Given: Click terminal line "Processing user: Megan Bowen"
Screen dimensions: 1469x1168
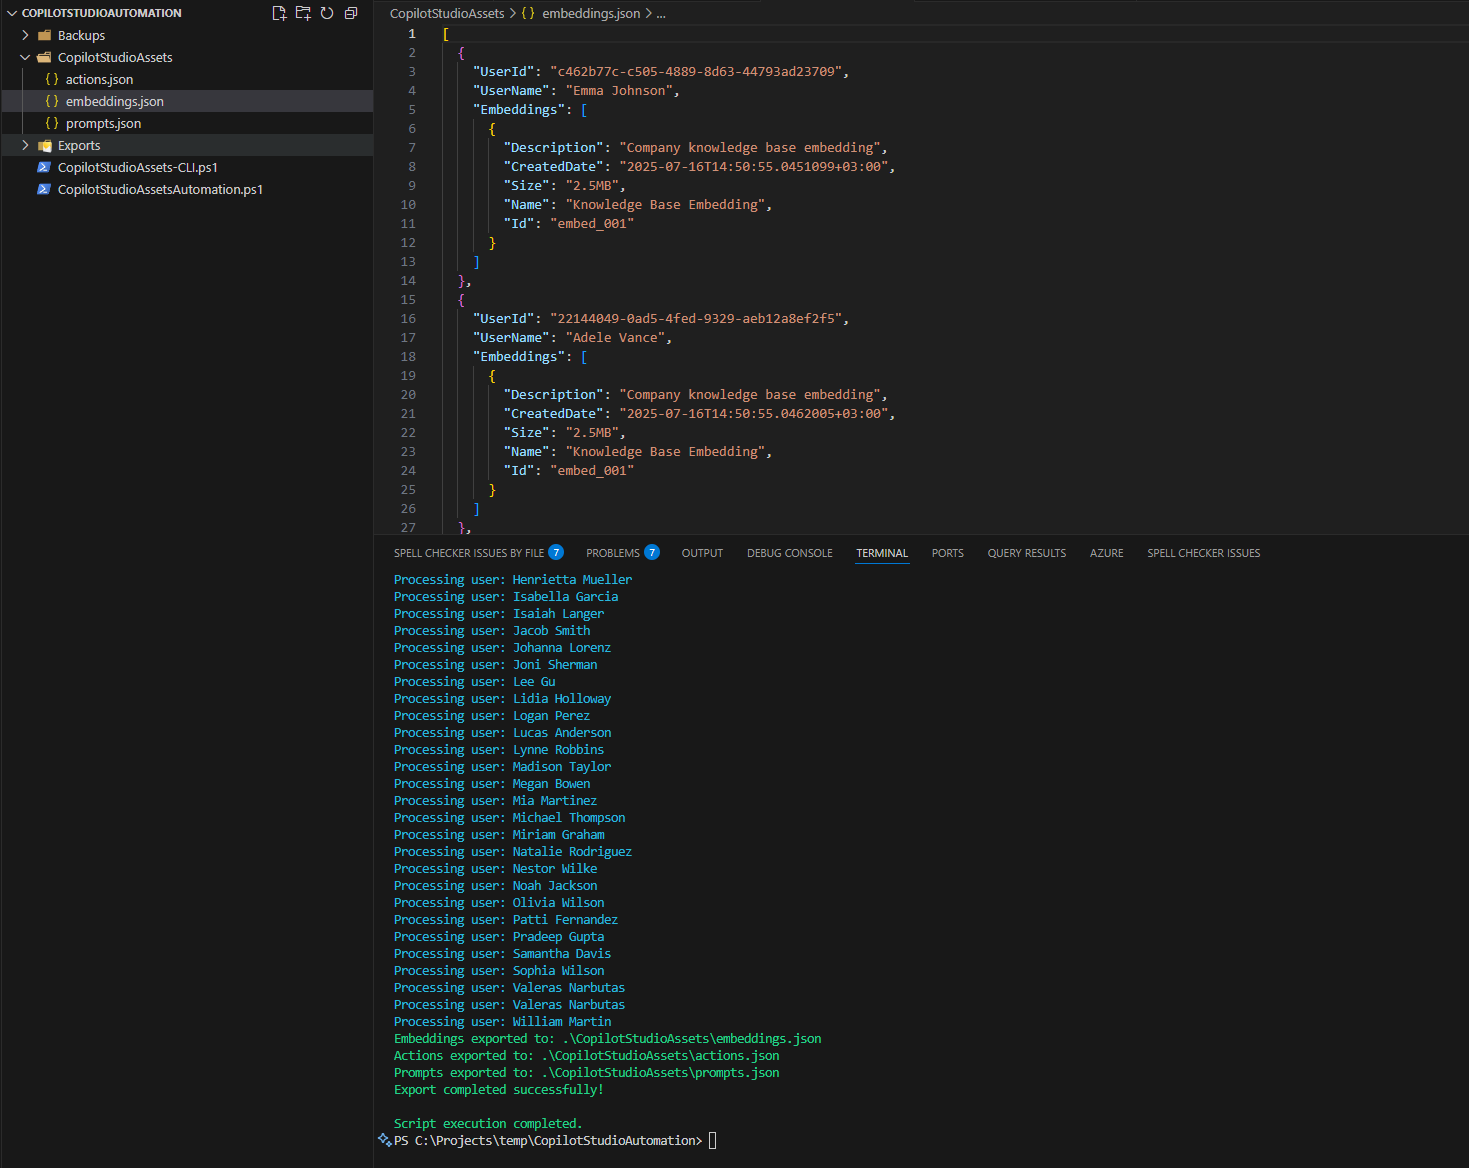Looking at the screenshot, I should tap(492, 784).
